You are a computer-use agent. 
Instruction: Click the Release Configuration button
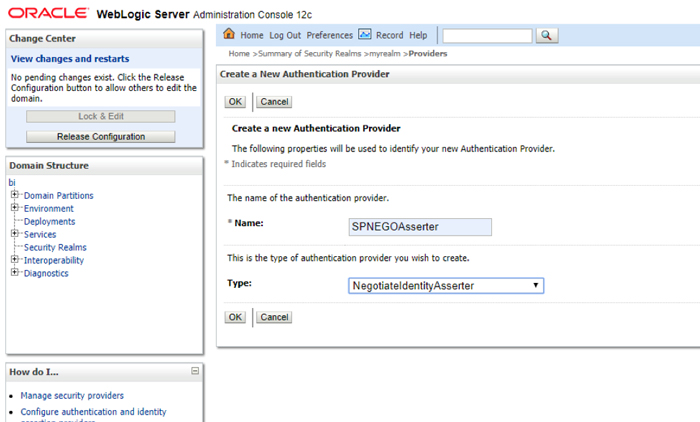[101, 137]
